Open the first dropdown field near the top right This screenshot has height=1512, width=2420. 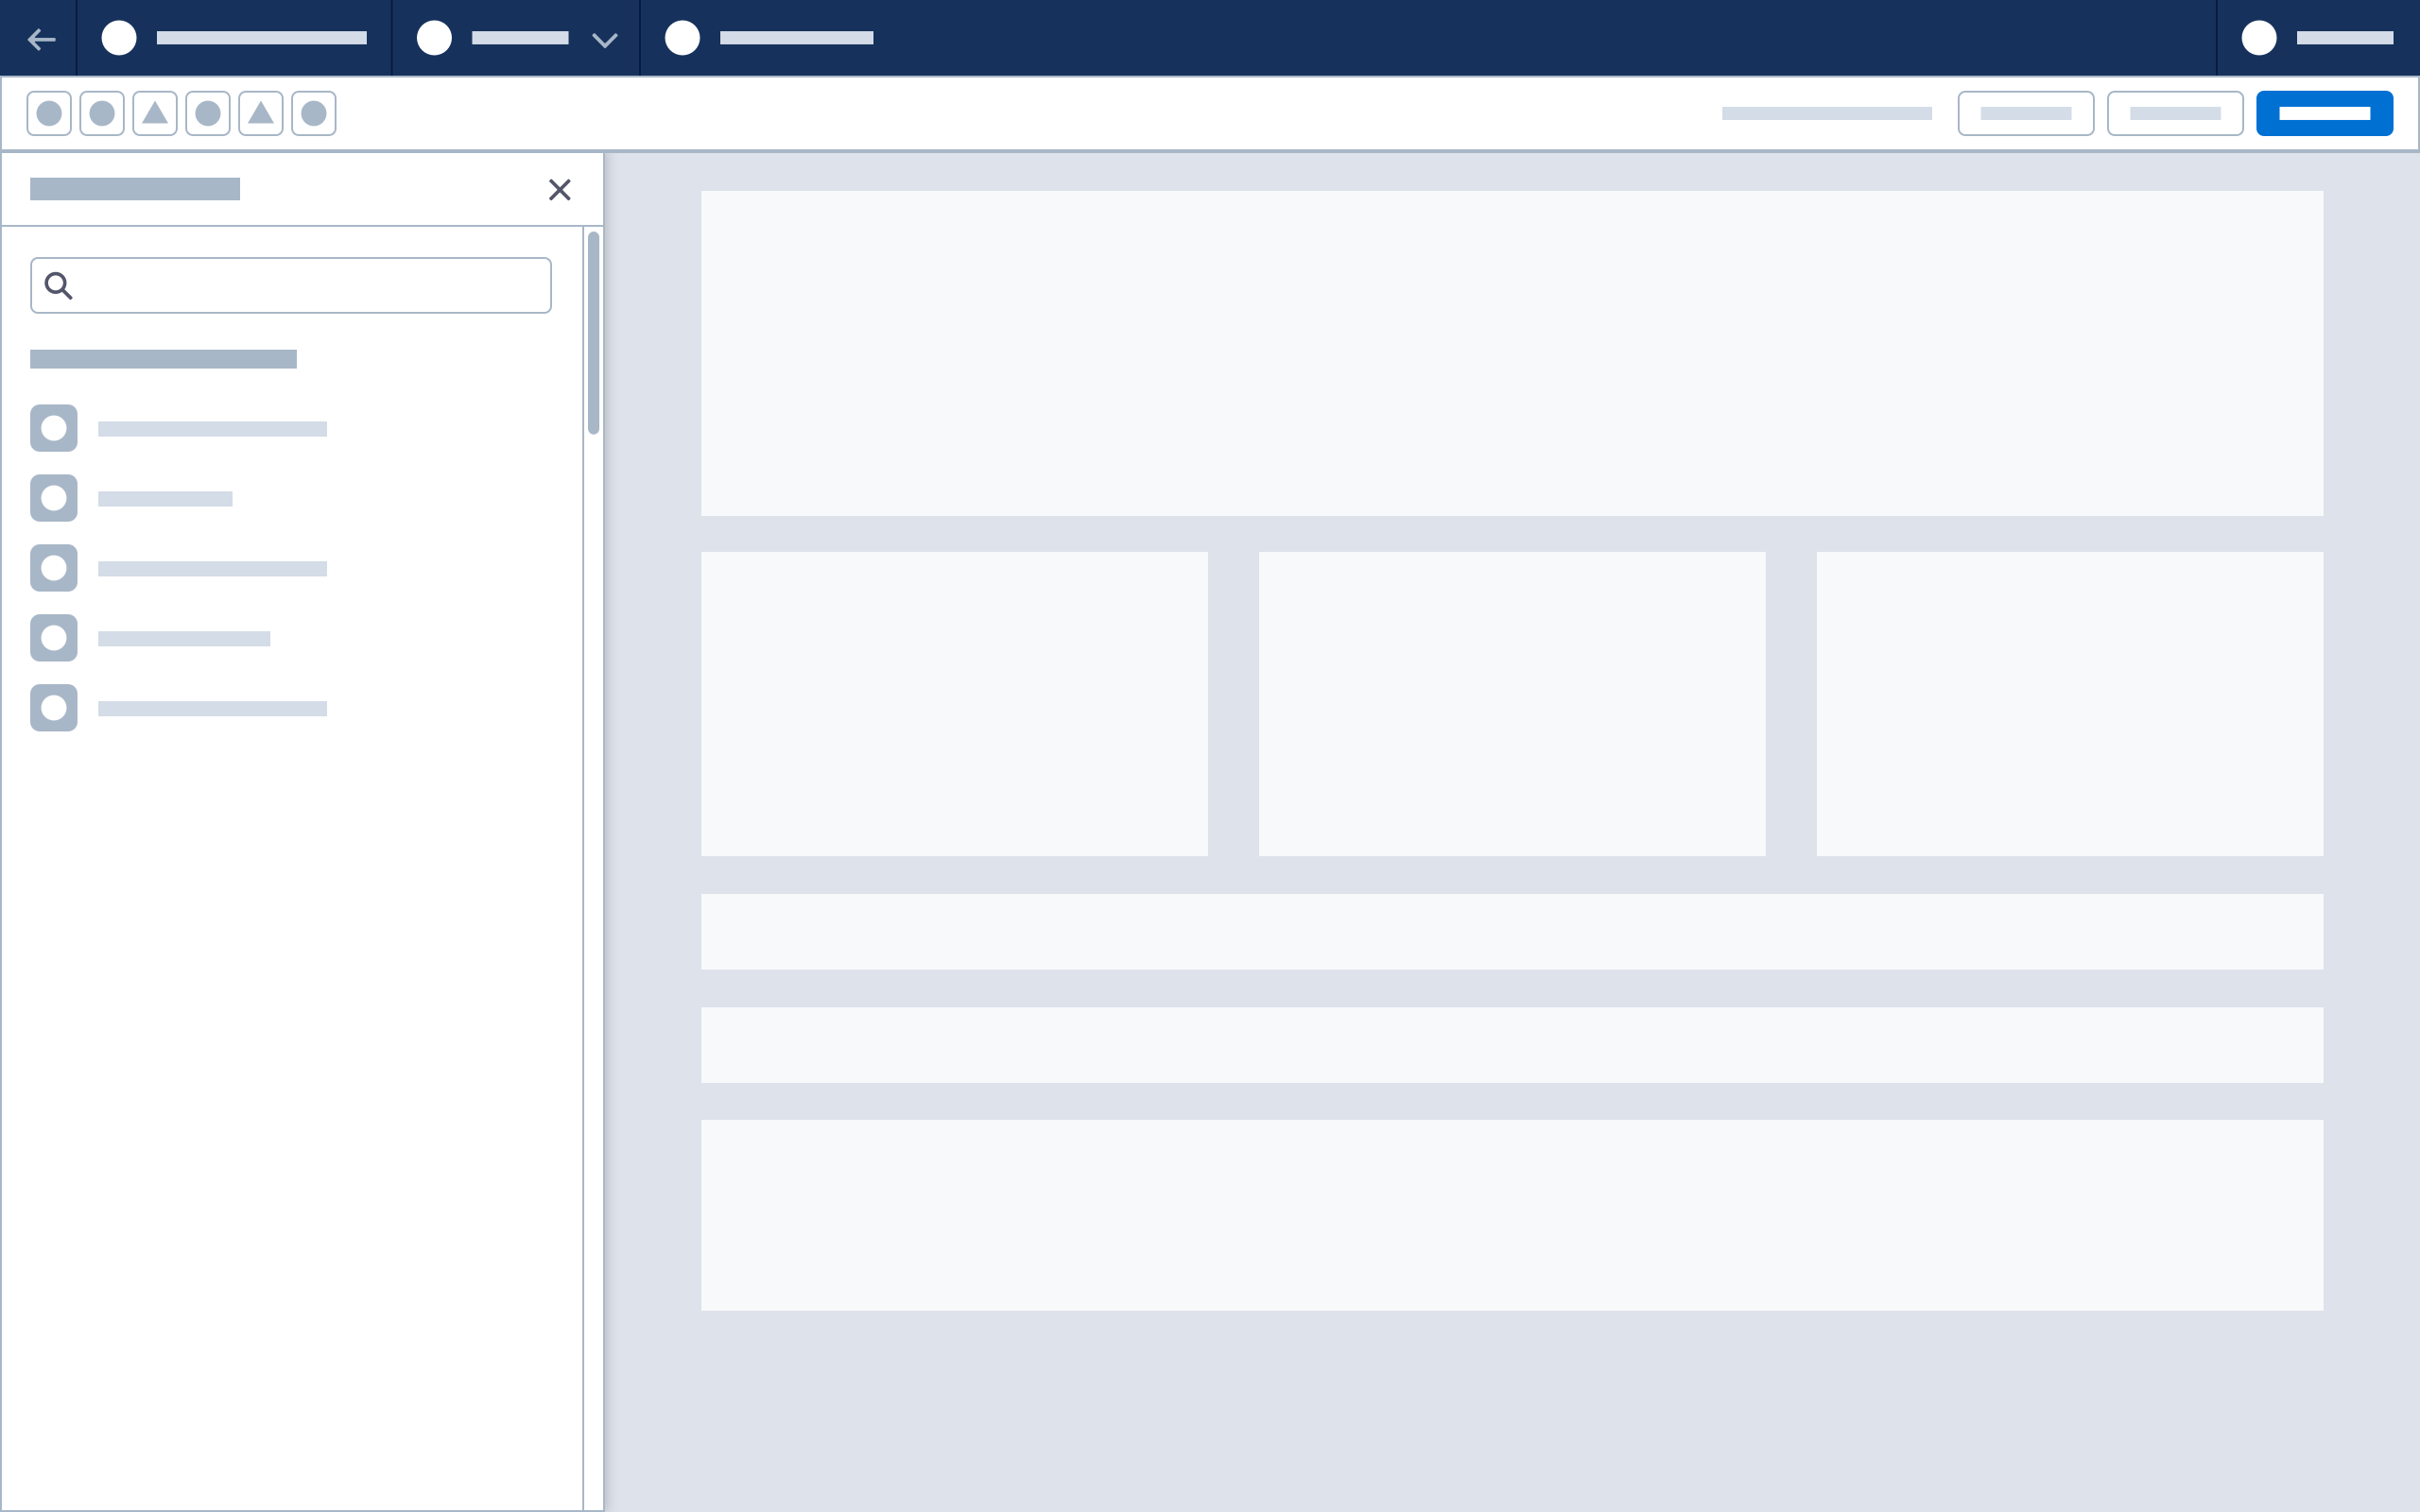tap(2026, 113)
